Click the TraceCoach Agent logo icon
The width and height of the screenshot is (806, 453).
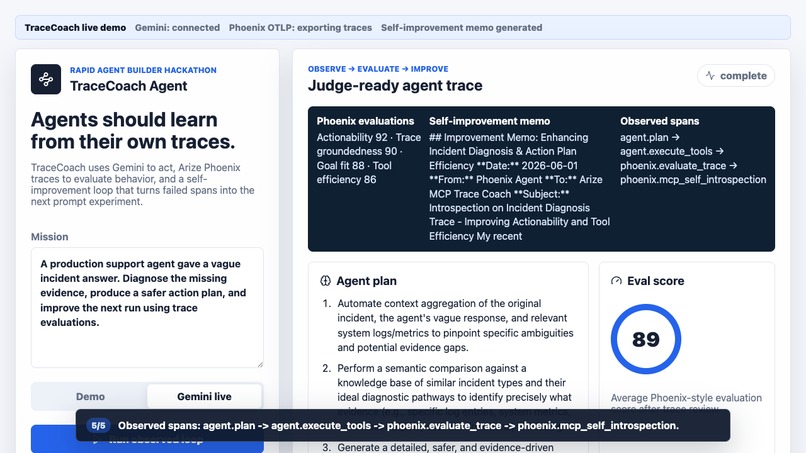pyautogui.click(x=46, y=79)
